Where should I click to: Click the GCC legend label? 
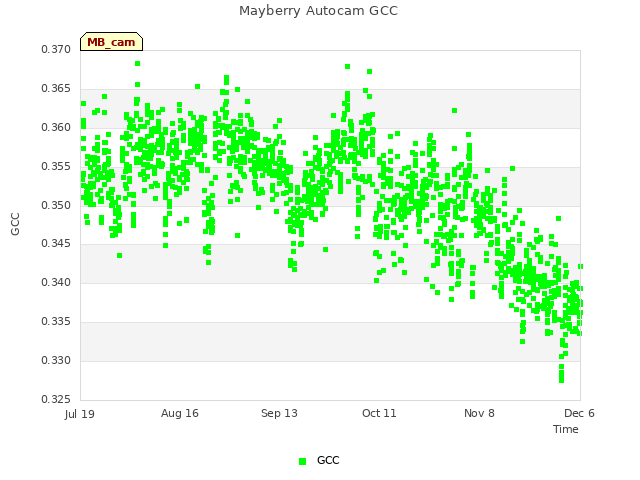tap(328, 460)
